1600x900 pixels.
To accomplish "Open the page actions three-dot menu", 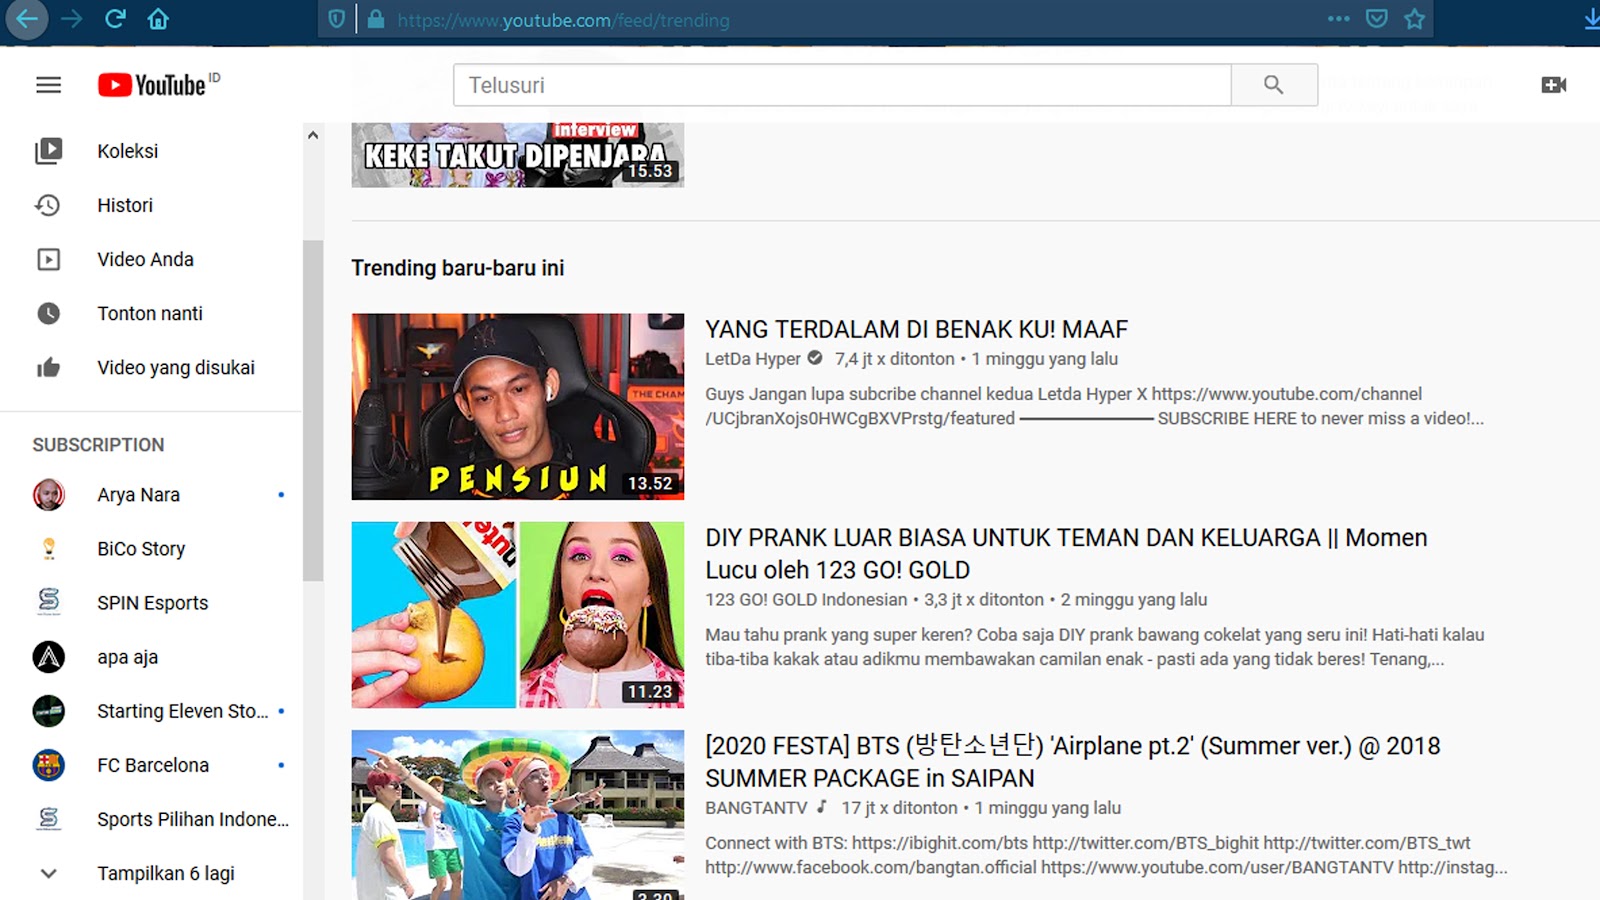I will click(x=1338, y=19).
